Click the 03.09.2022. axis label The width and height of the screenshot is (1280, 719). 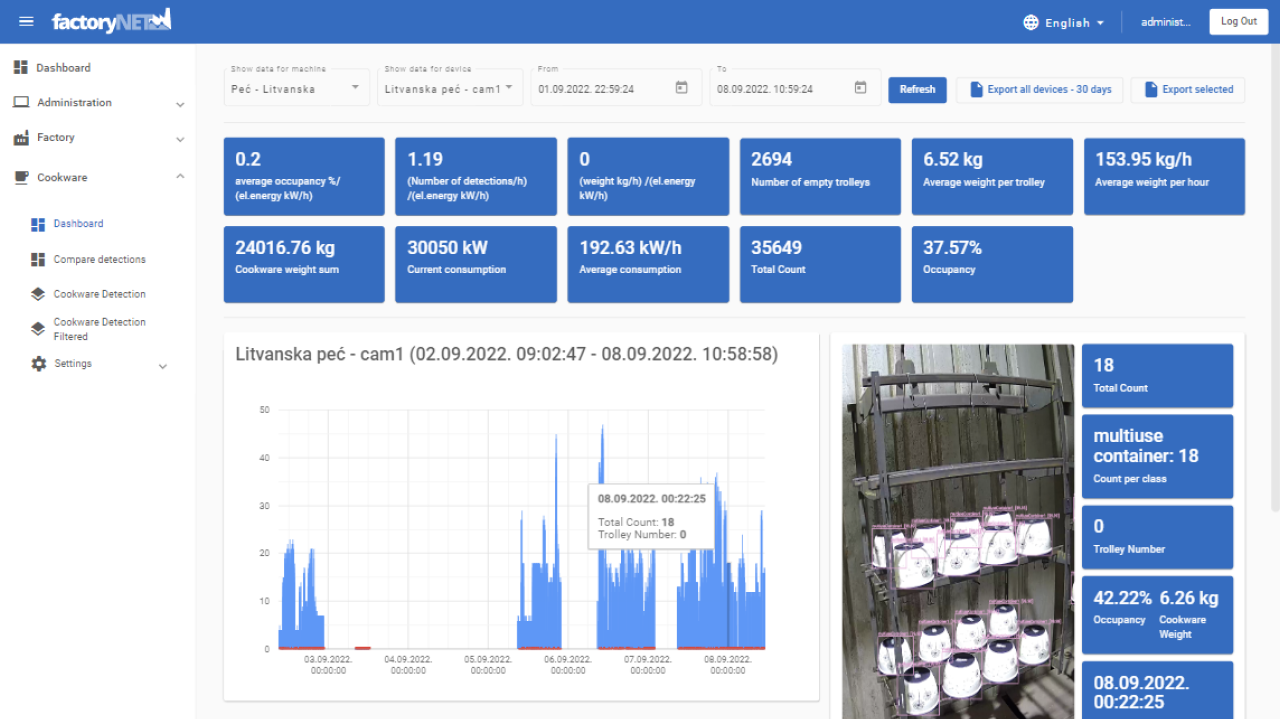(x=328, y=664)
